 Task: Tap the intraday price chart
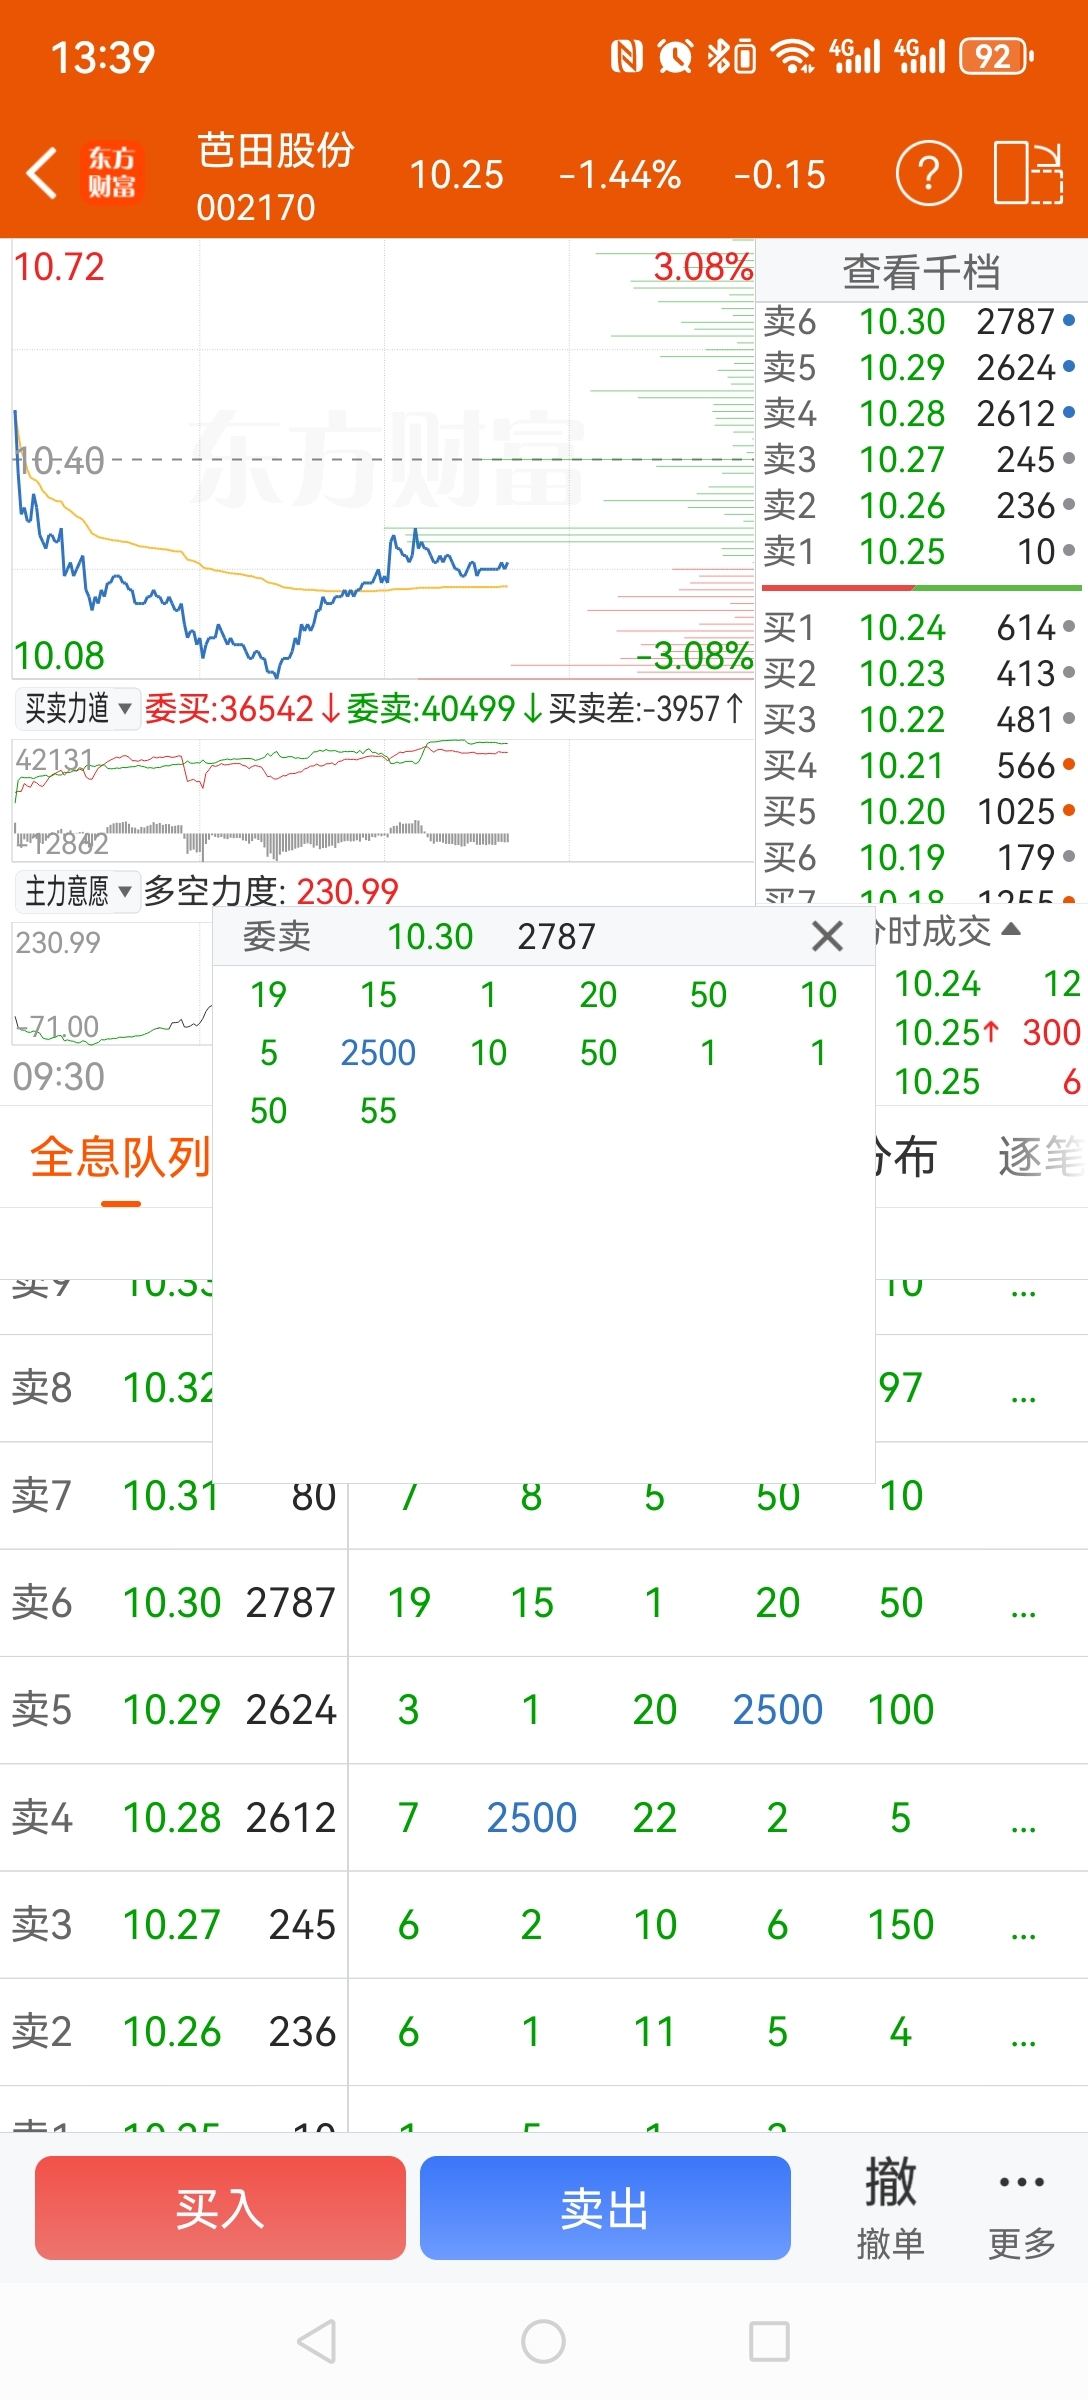click(383, 460)
